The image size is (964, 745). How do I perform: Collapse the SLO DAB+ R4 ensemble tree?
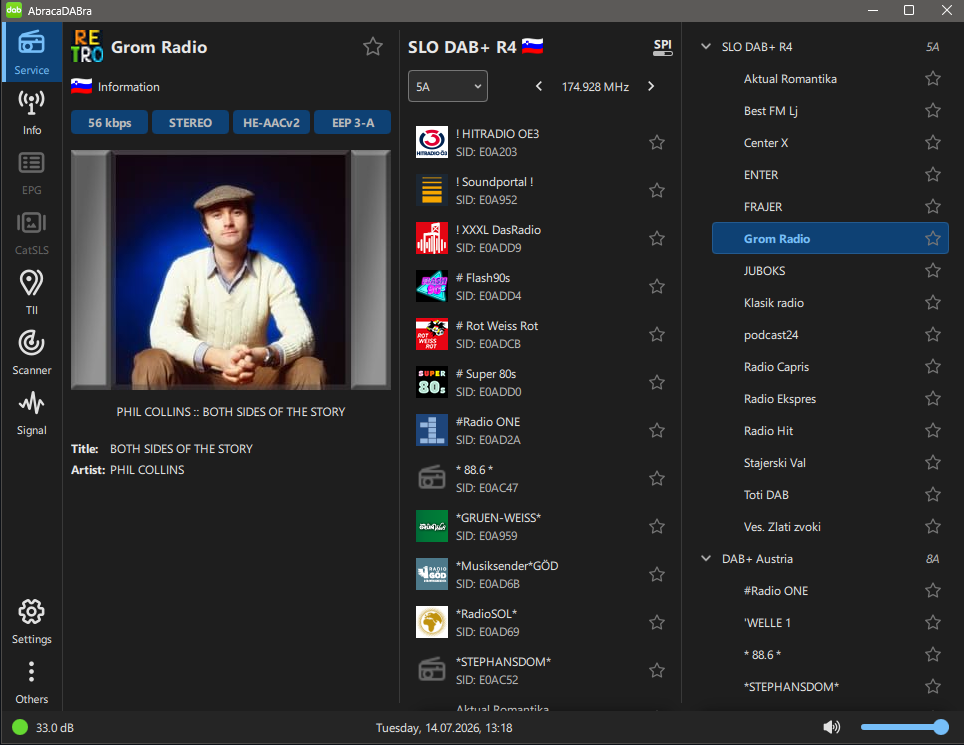pyautogui.click(x=706, y=47)
